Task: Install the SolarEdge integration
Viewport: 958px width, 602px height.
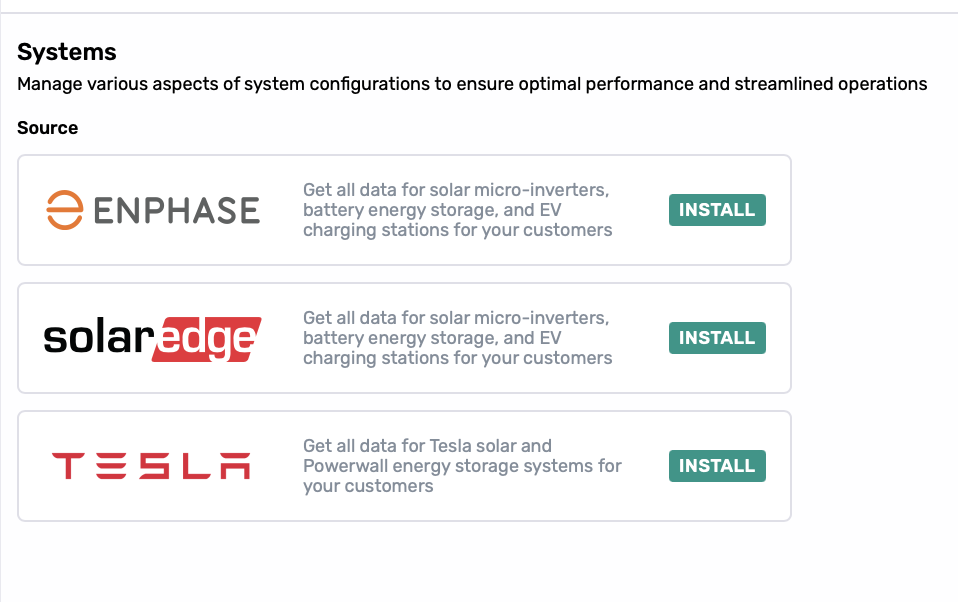Action: [x=717, y=338]
